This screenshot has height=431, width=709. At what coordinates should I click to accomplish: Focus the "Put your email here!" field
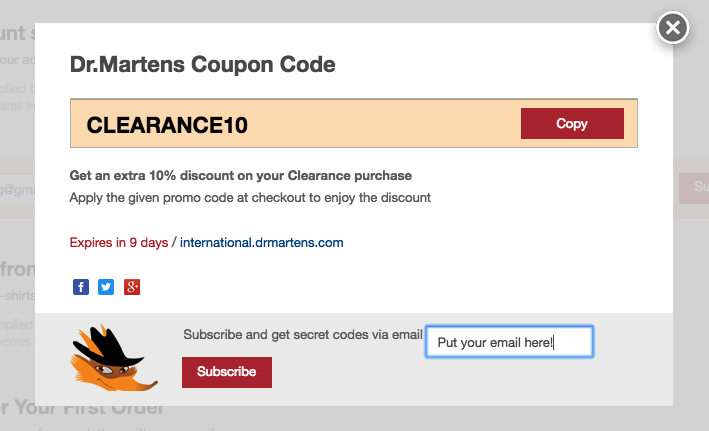509,342
